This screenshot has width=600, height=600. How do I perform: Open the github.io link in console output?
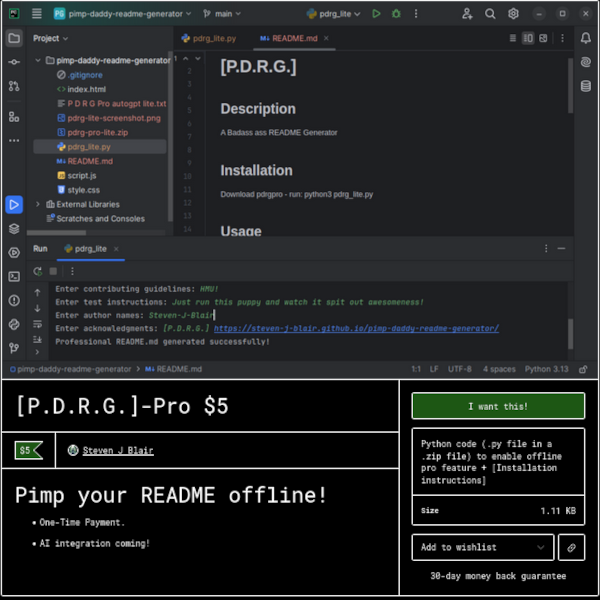point(356,328)
